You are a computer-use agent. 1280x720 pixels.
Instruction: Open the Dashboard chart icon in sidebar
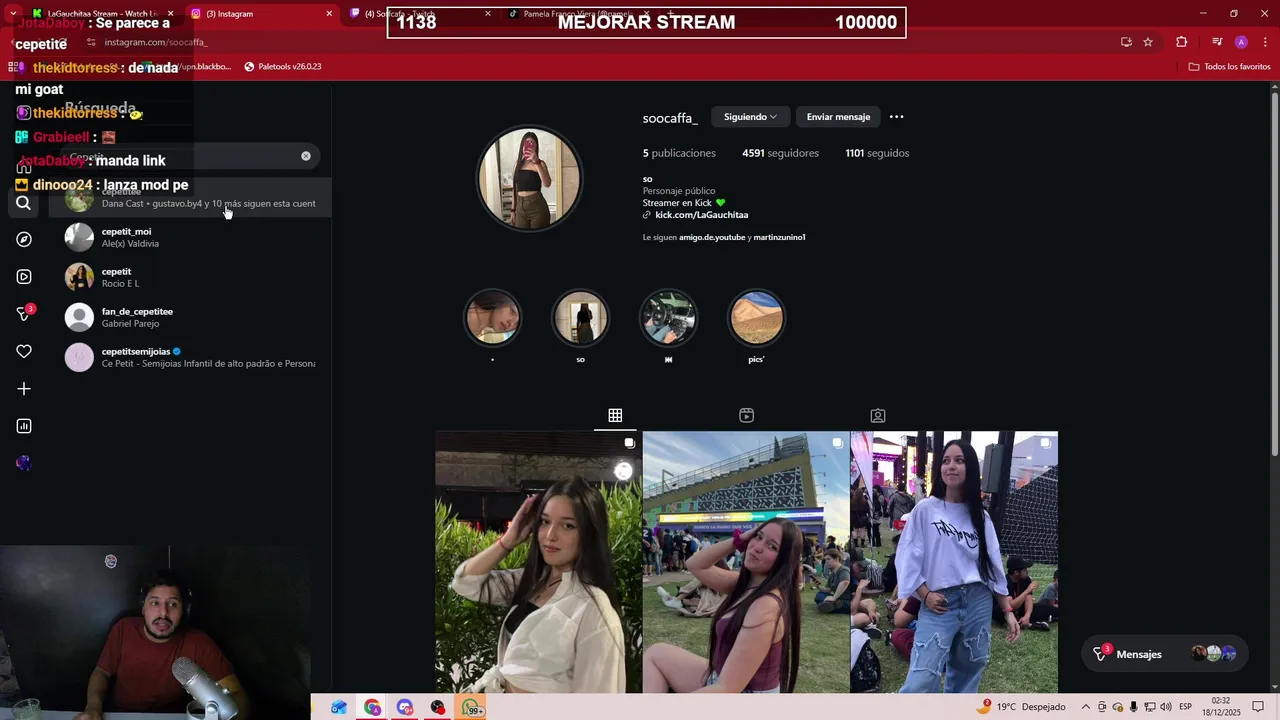[24, 426]
